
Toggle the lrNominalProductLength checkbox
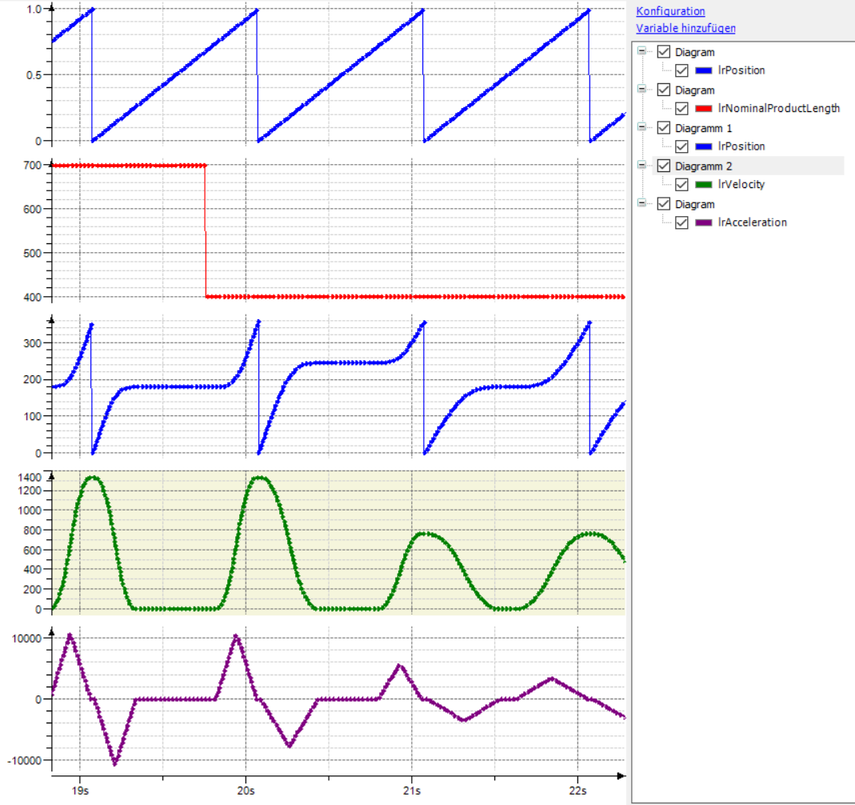[682, 109]
